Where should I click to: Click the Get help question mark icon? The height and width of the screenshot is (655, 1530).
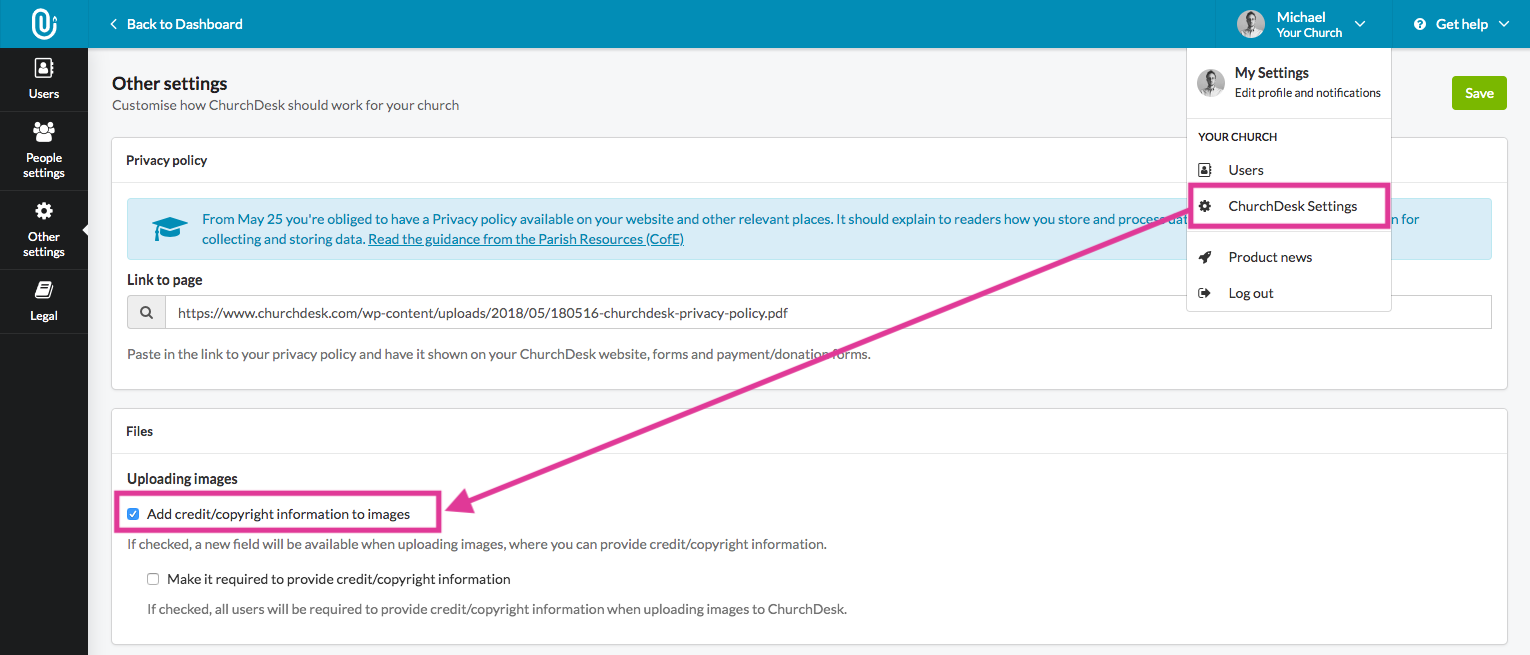click(1420, 24)
